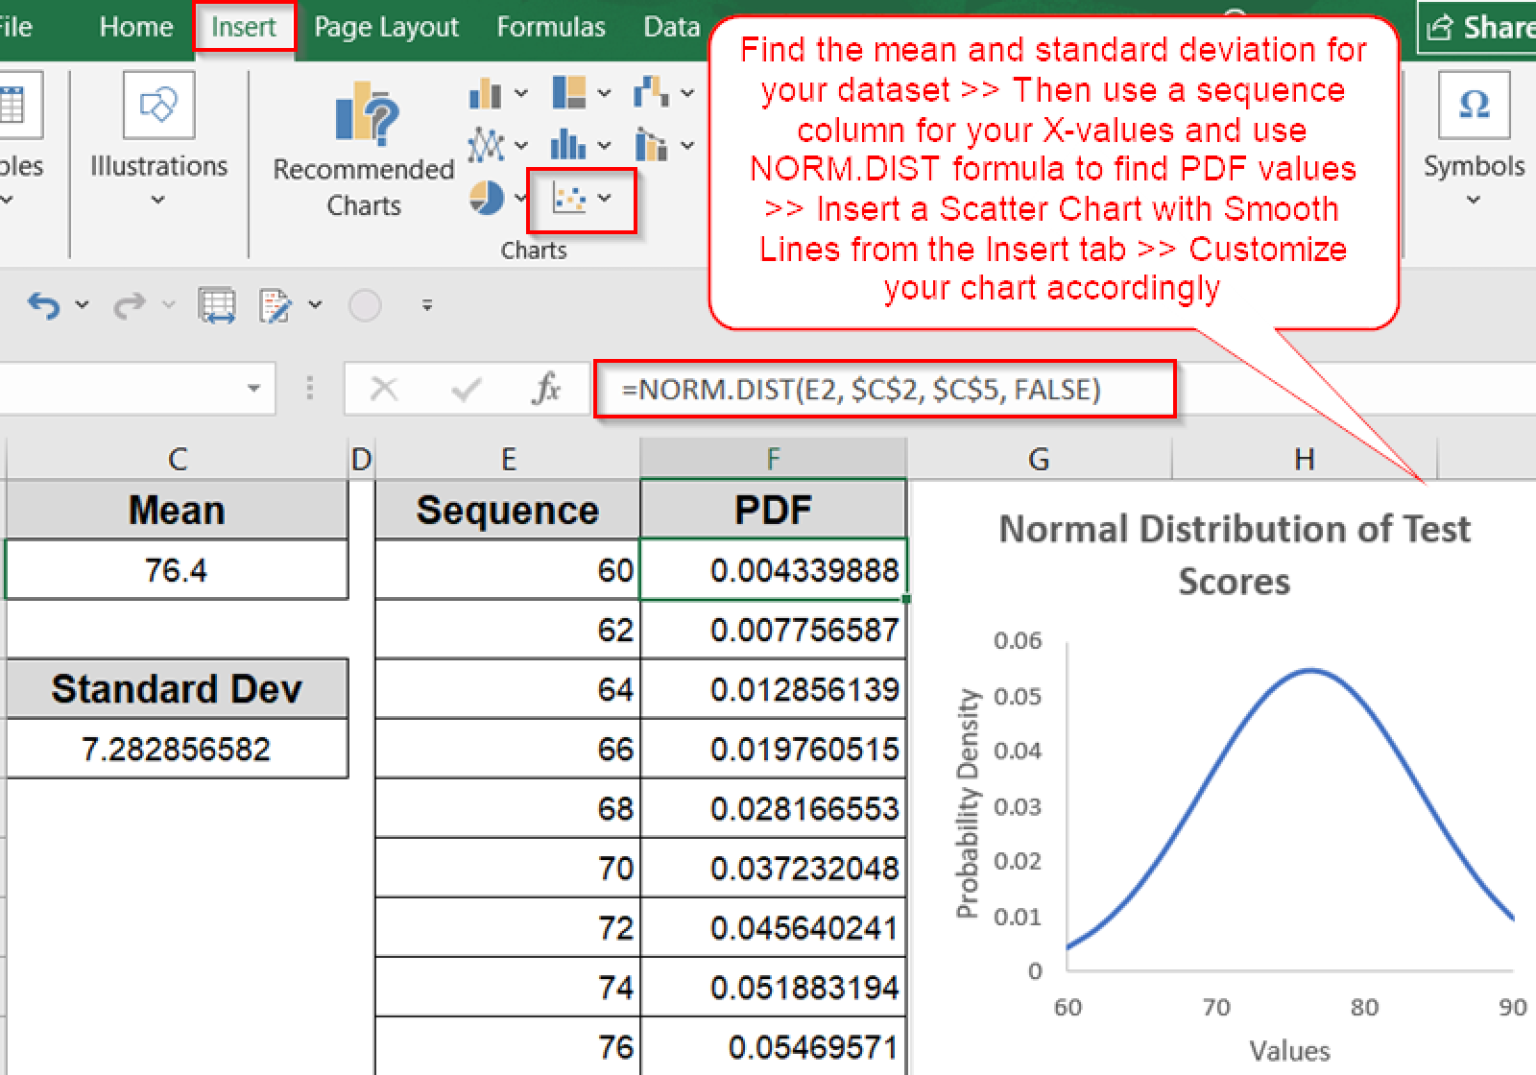The image size is (1536, 1075).
Task: Expand the Pie Chart dropdown arrow
Action: coord(521,198)
